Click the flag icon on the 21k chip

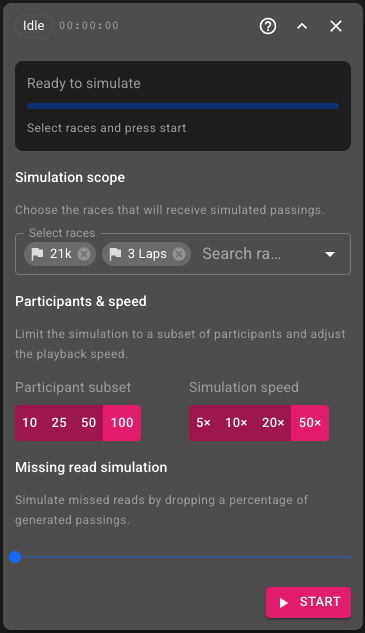click(38, 254)
